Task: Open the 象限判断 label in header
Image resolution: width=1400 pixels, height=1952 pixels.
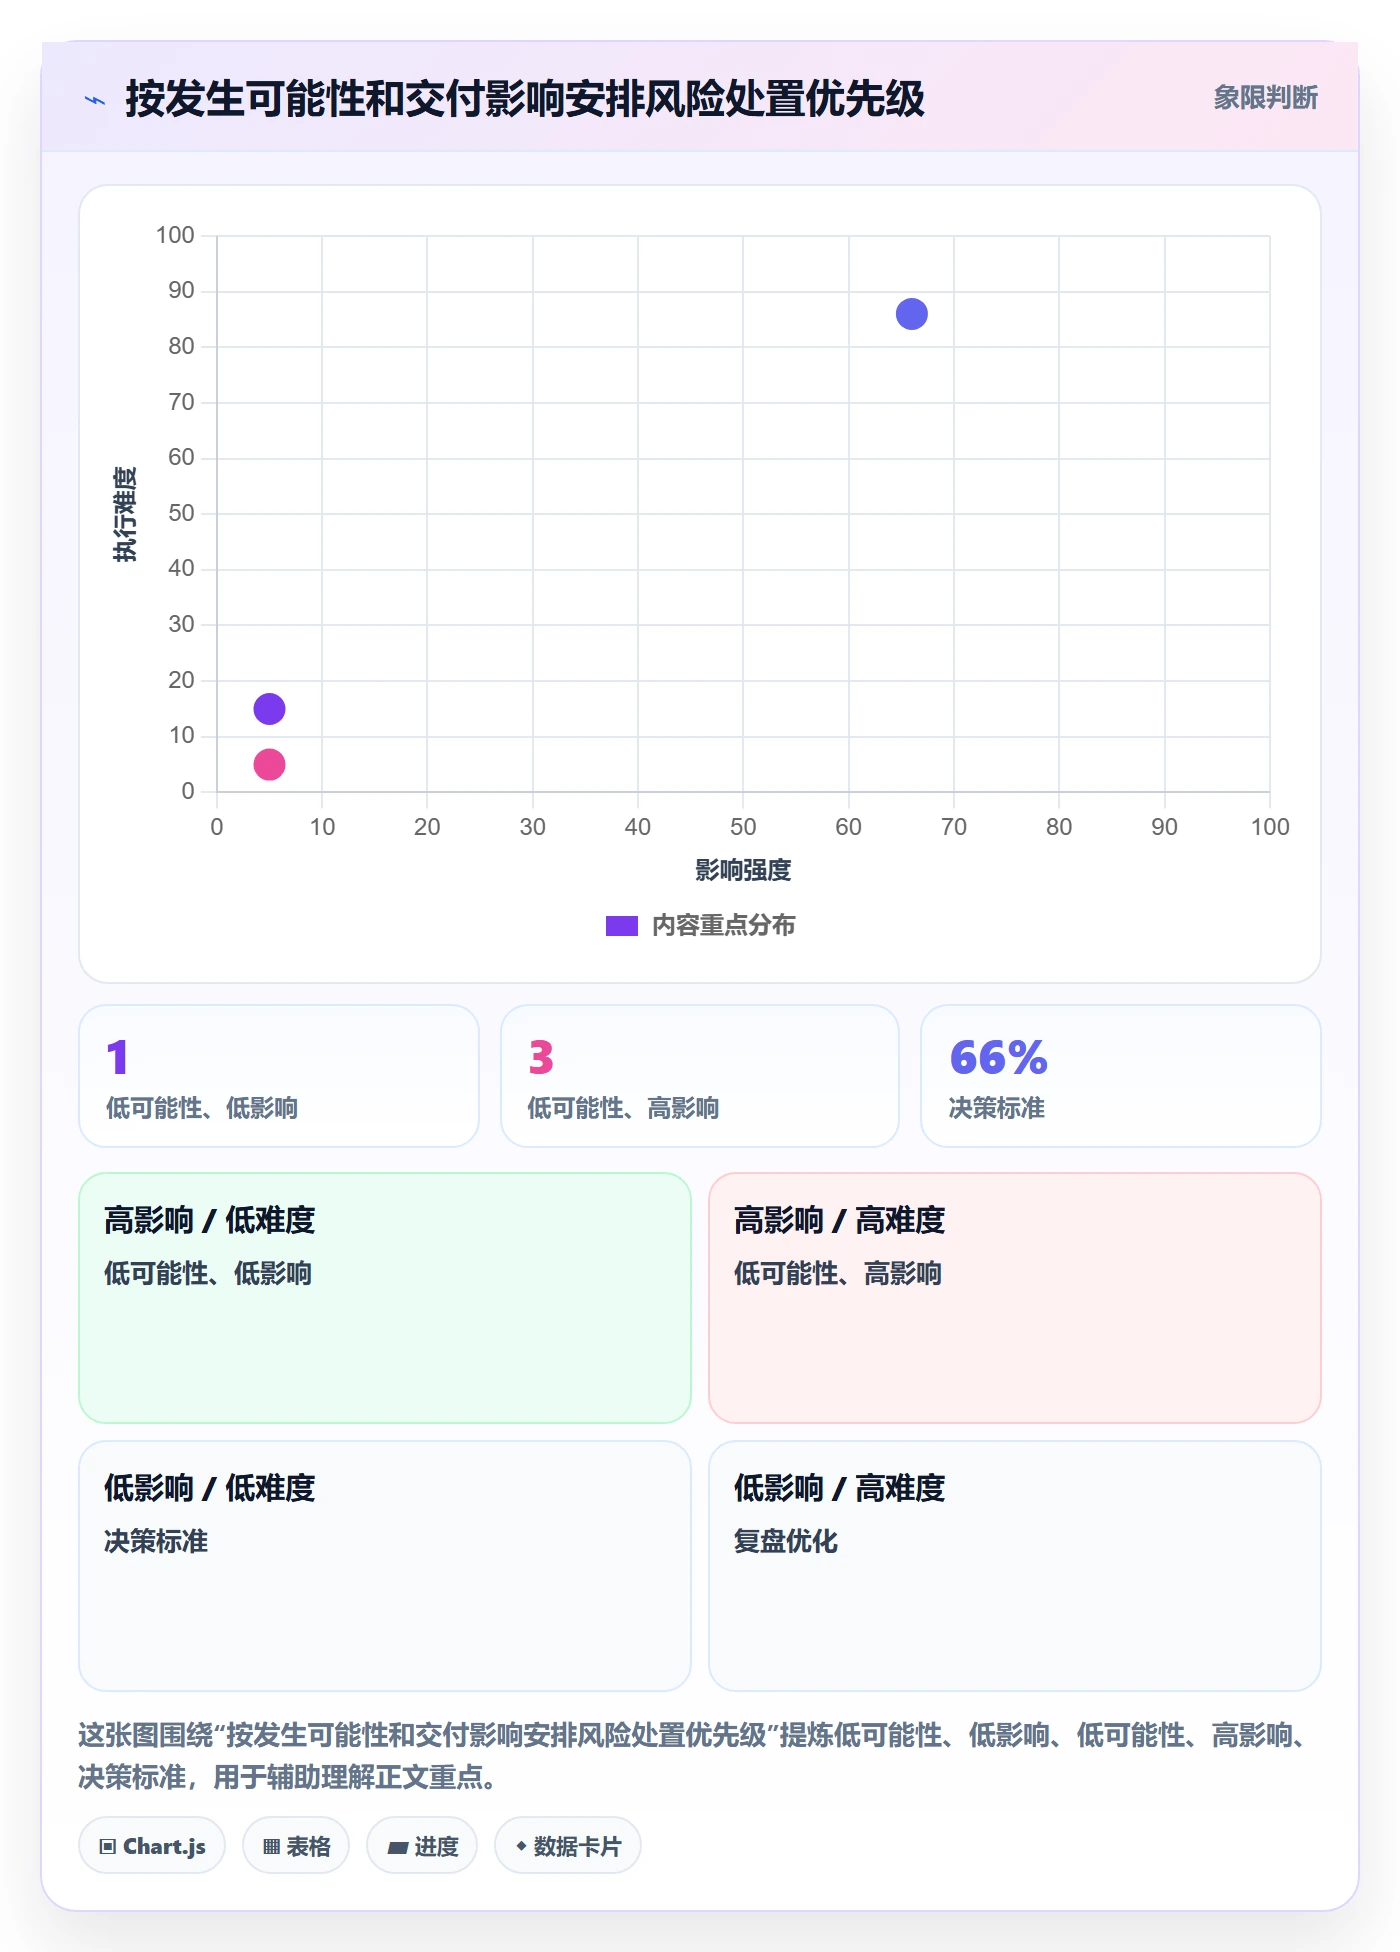Action: pos(1265,98)
